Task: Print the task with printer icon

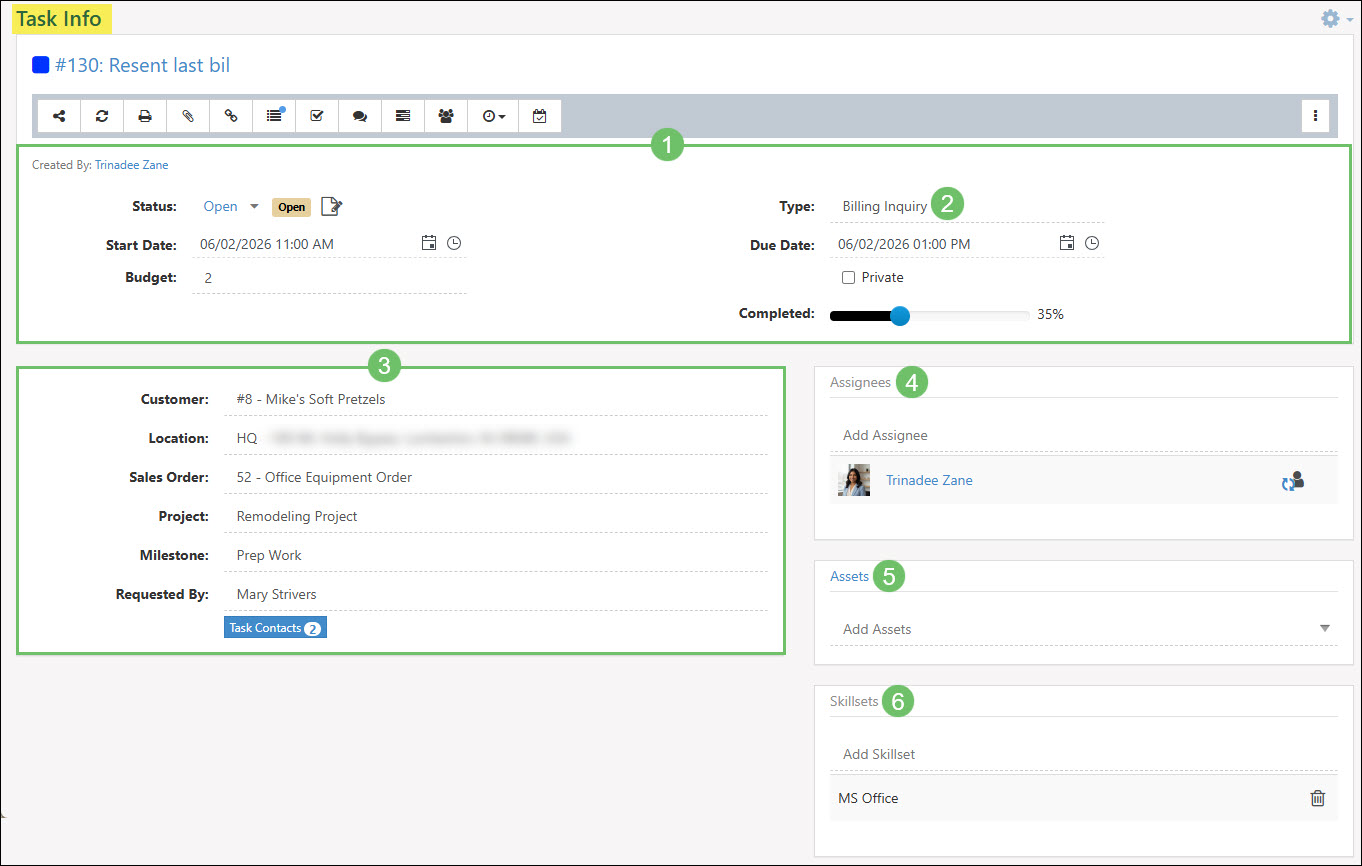Action: point(145,116)
